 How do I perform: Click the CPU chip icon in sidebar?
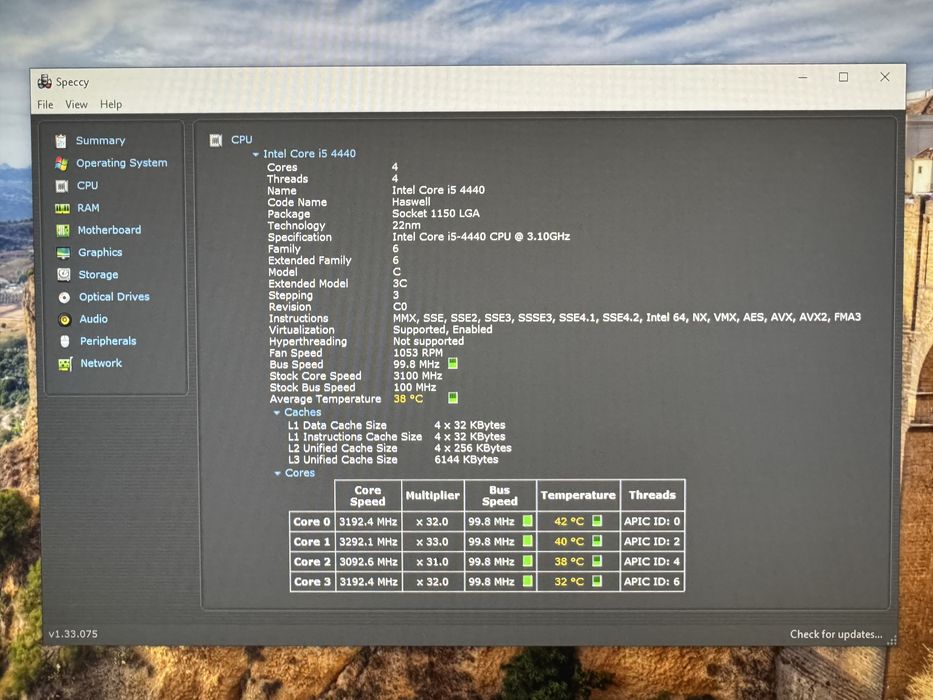(x=62, y=186)
